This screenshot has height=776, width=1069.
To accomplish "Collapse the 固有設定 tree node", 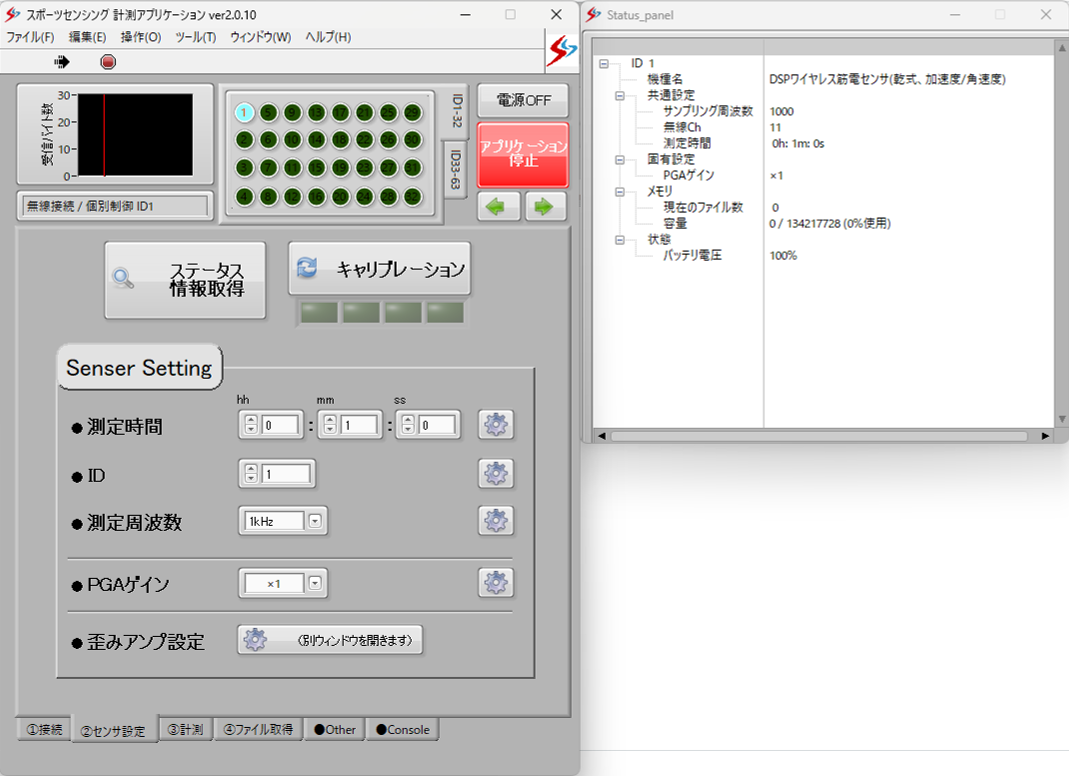I will [620, 160].
